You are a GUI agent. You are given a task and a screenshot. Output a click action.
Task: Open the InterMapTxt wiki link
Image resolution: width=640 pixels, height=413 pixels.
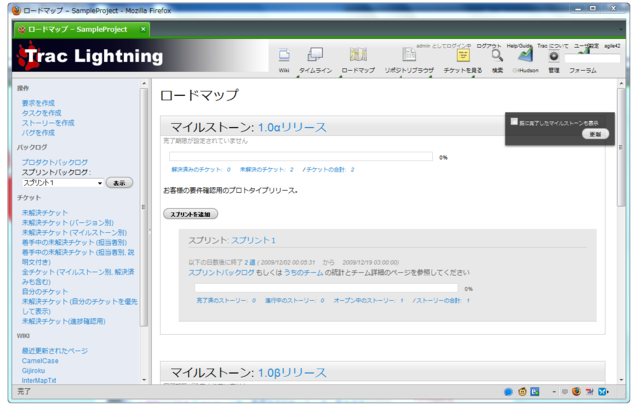click(x=39, y=380)
